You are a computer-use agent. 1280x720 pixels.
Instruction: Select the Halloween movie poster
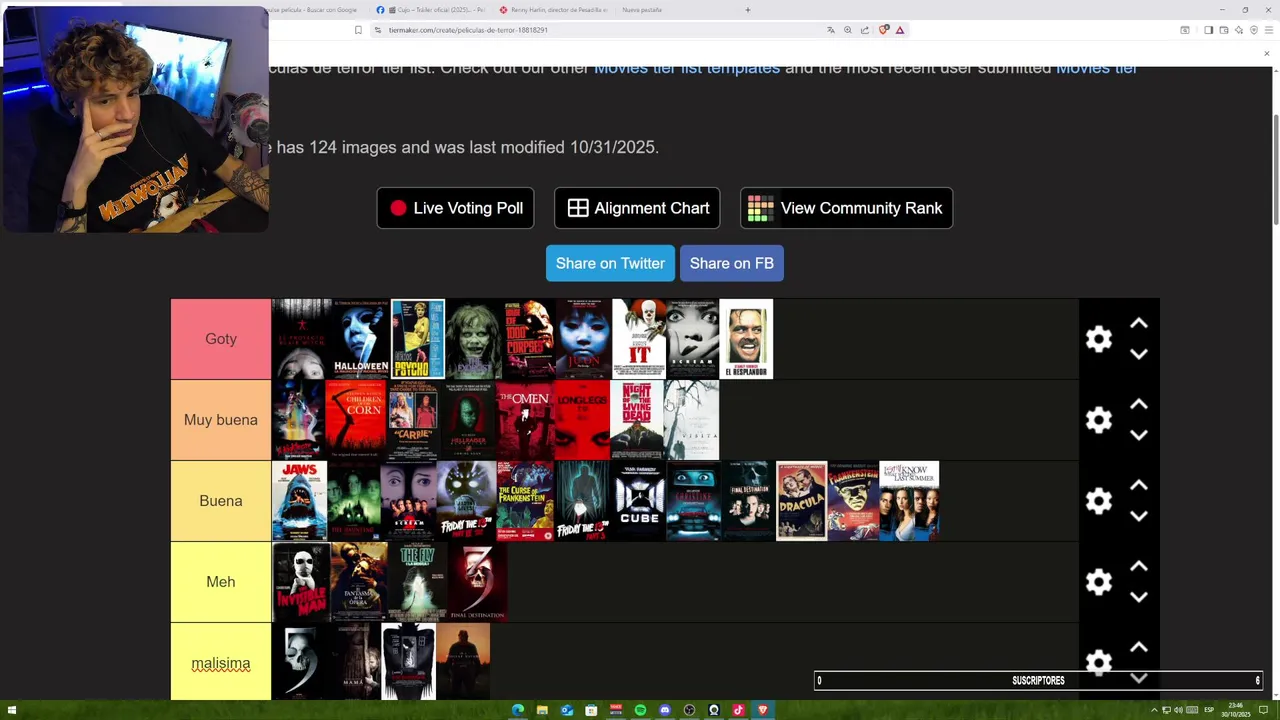point(361,339)
